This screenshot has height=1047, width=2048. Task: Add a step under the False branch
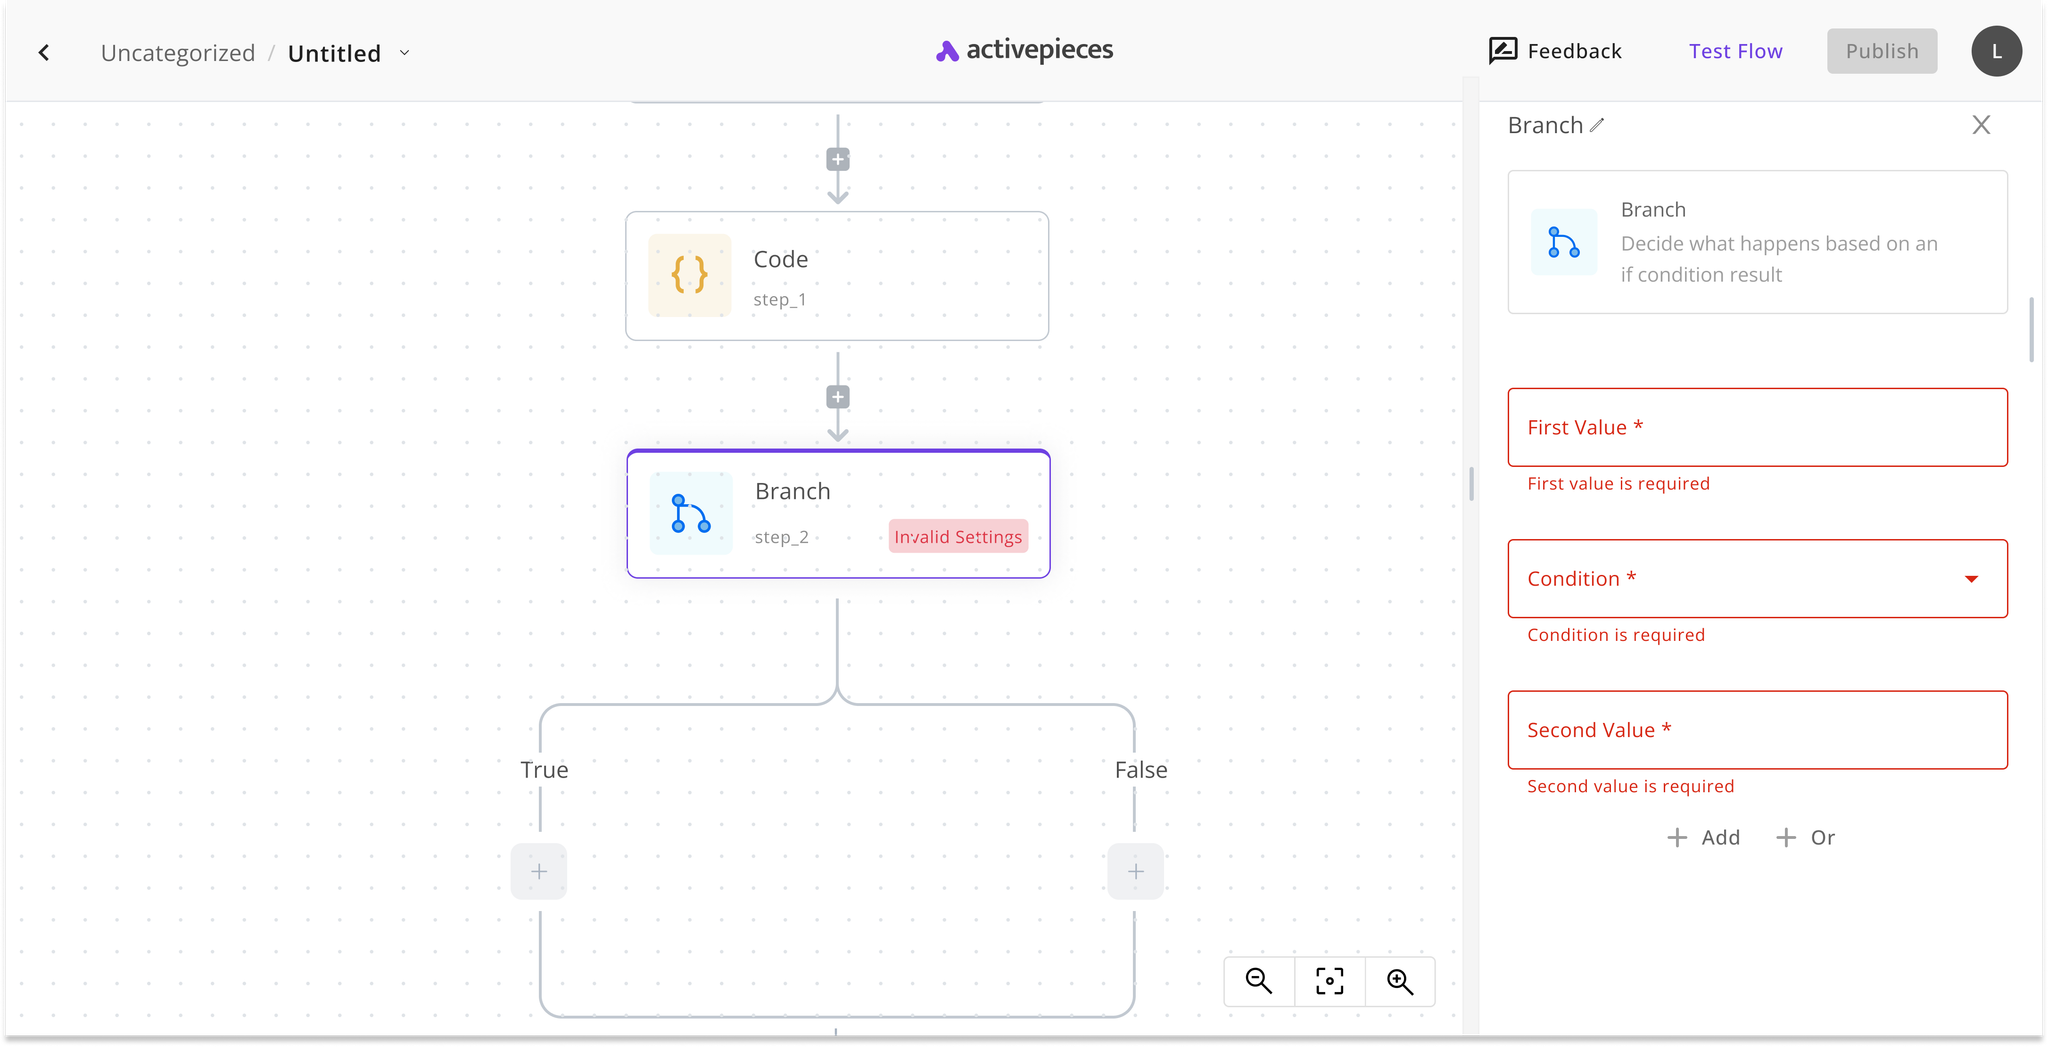click(x=1135, y=871)
